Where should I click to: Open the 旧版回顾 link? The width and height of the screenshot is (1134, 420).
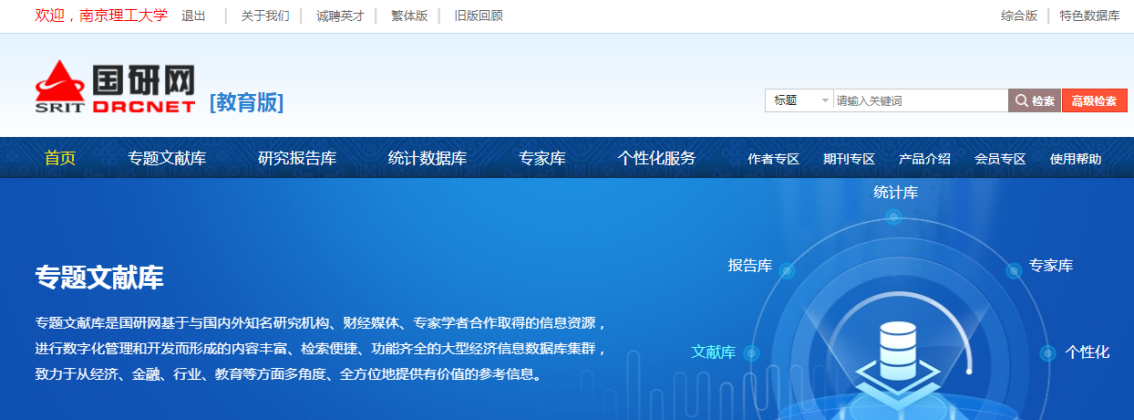pyautogui.click(x=479, y=16)
